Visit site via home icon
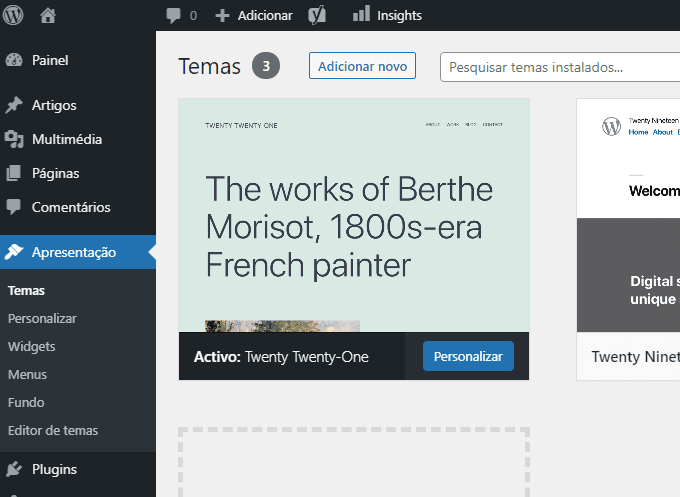This screenshot has height=497, width=680. [x=48, y=16]
